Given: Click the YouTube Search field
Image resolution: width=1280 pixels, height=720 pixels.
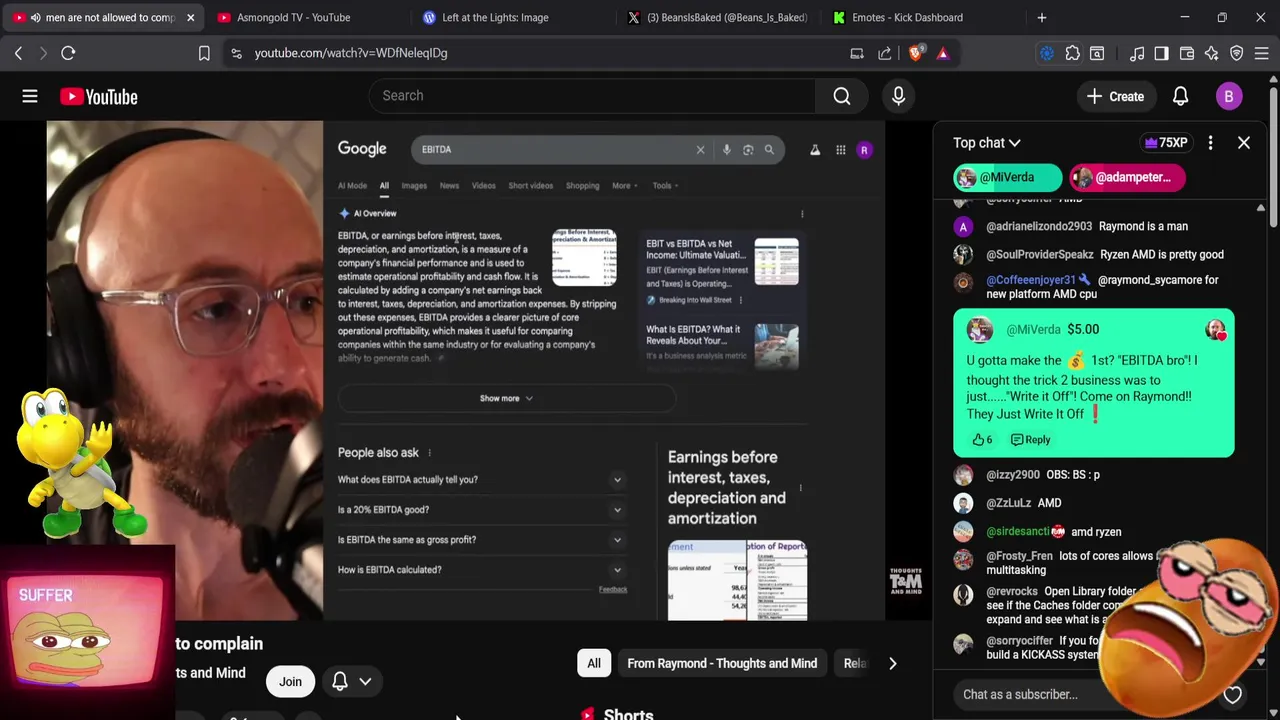Looking at the screenshot, I should pyautogui.click(x=592, y=95).
